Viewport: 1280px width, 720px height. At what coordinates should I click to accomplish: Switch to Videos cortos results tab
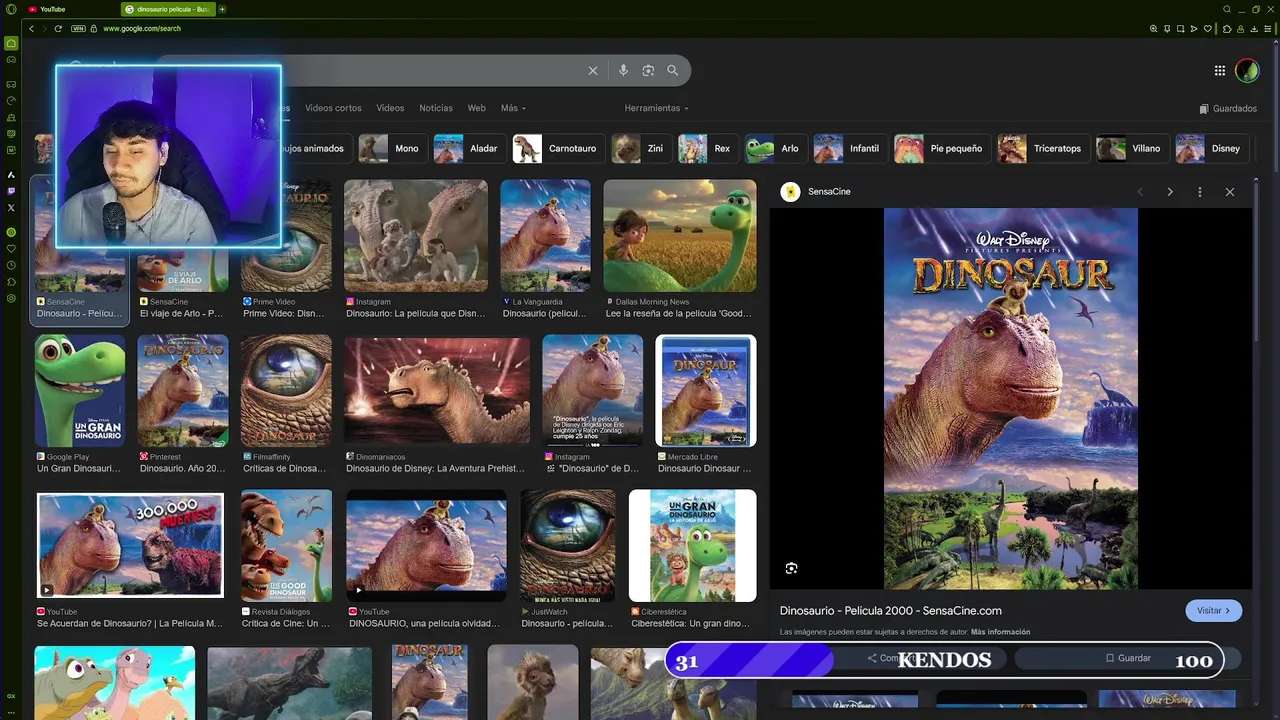click(333, 108)
